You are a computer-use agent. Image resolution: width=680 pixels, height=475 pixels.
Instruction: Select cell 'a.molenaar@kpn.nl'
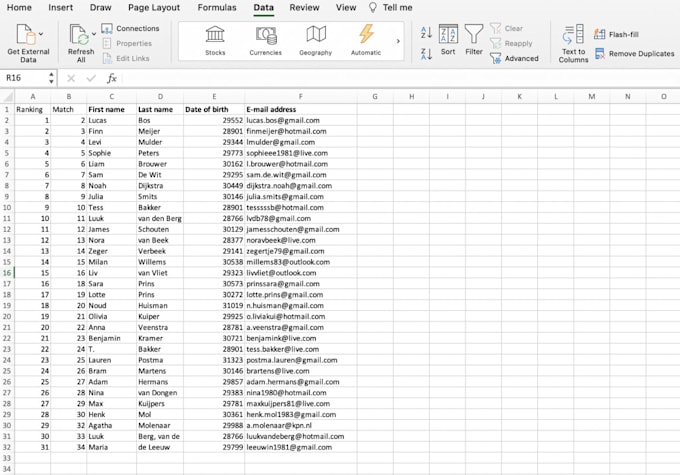pos(301,426)
